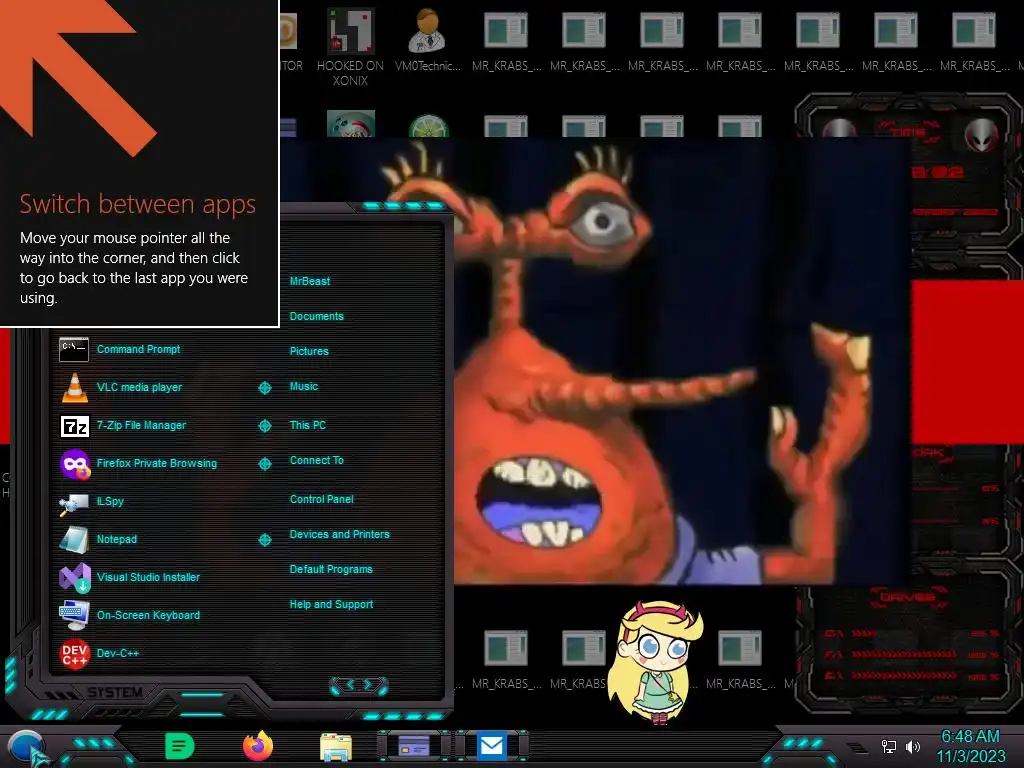Click the Start orb on the taskbar
This screenshot has height=768, width=1024.
[x=27, y=748]
